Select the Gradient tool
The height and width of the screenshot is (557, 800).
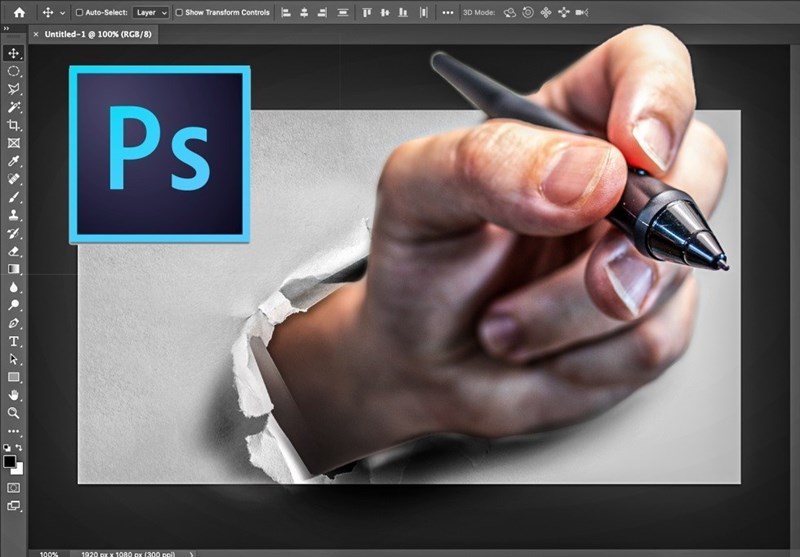(13, 269)
